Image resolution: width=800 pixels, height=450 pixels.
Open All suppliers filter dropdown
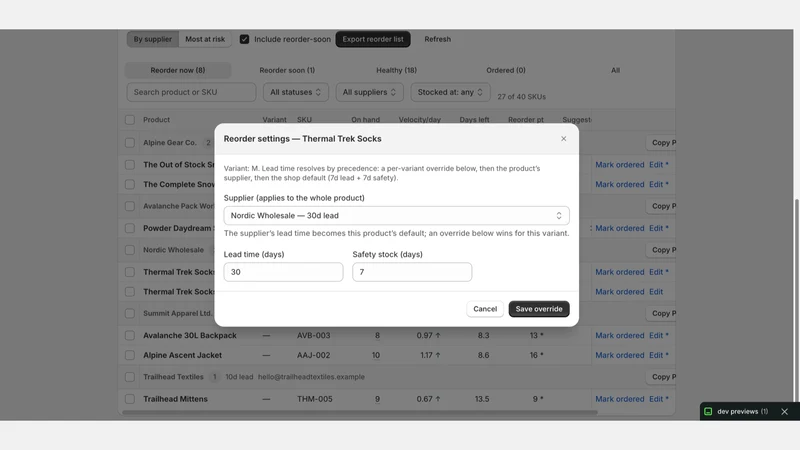(369, 92)
